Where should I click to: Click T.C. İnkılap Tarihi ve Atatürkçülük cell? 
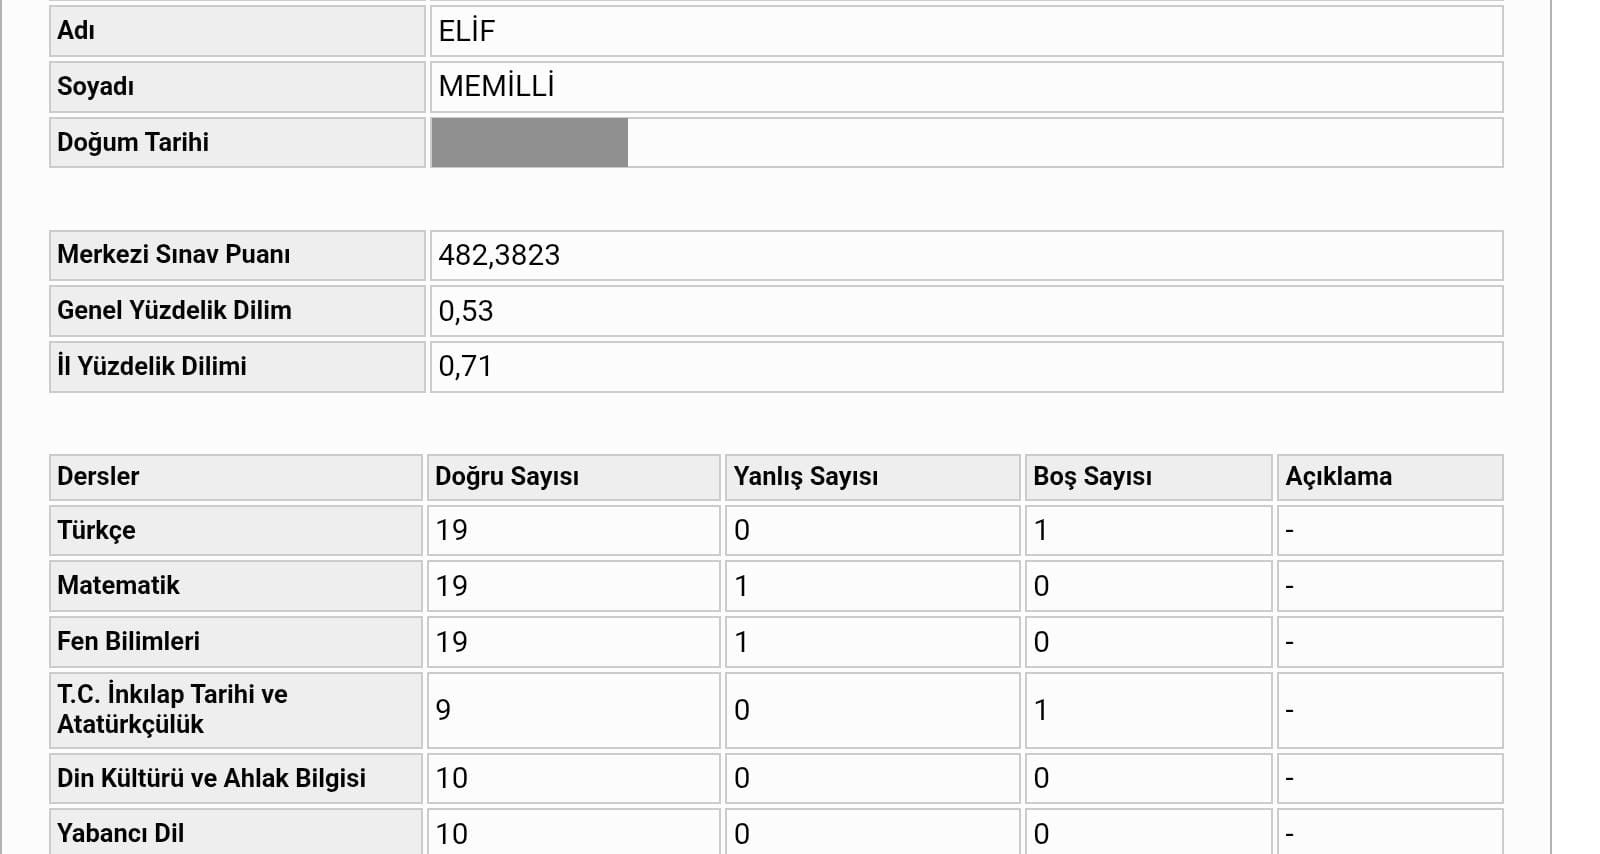(236, 710)
